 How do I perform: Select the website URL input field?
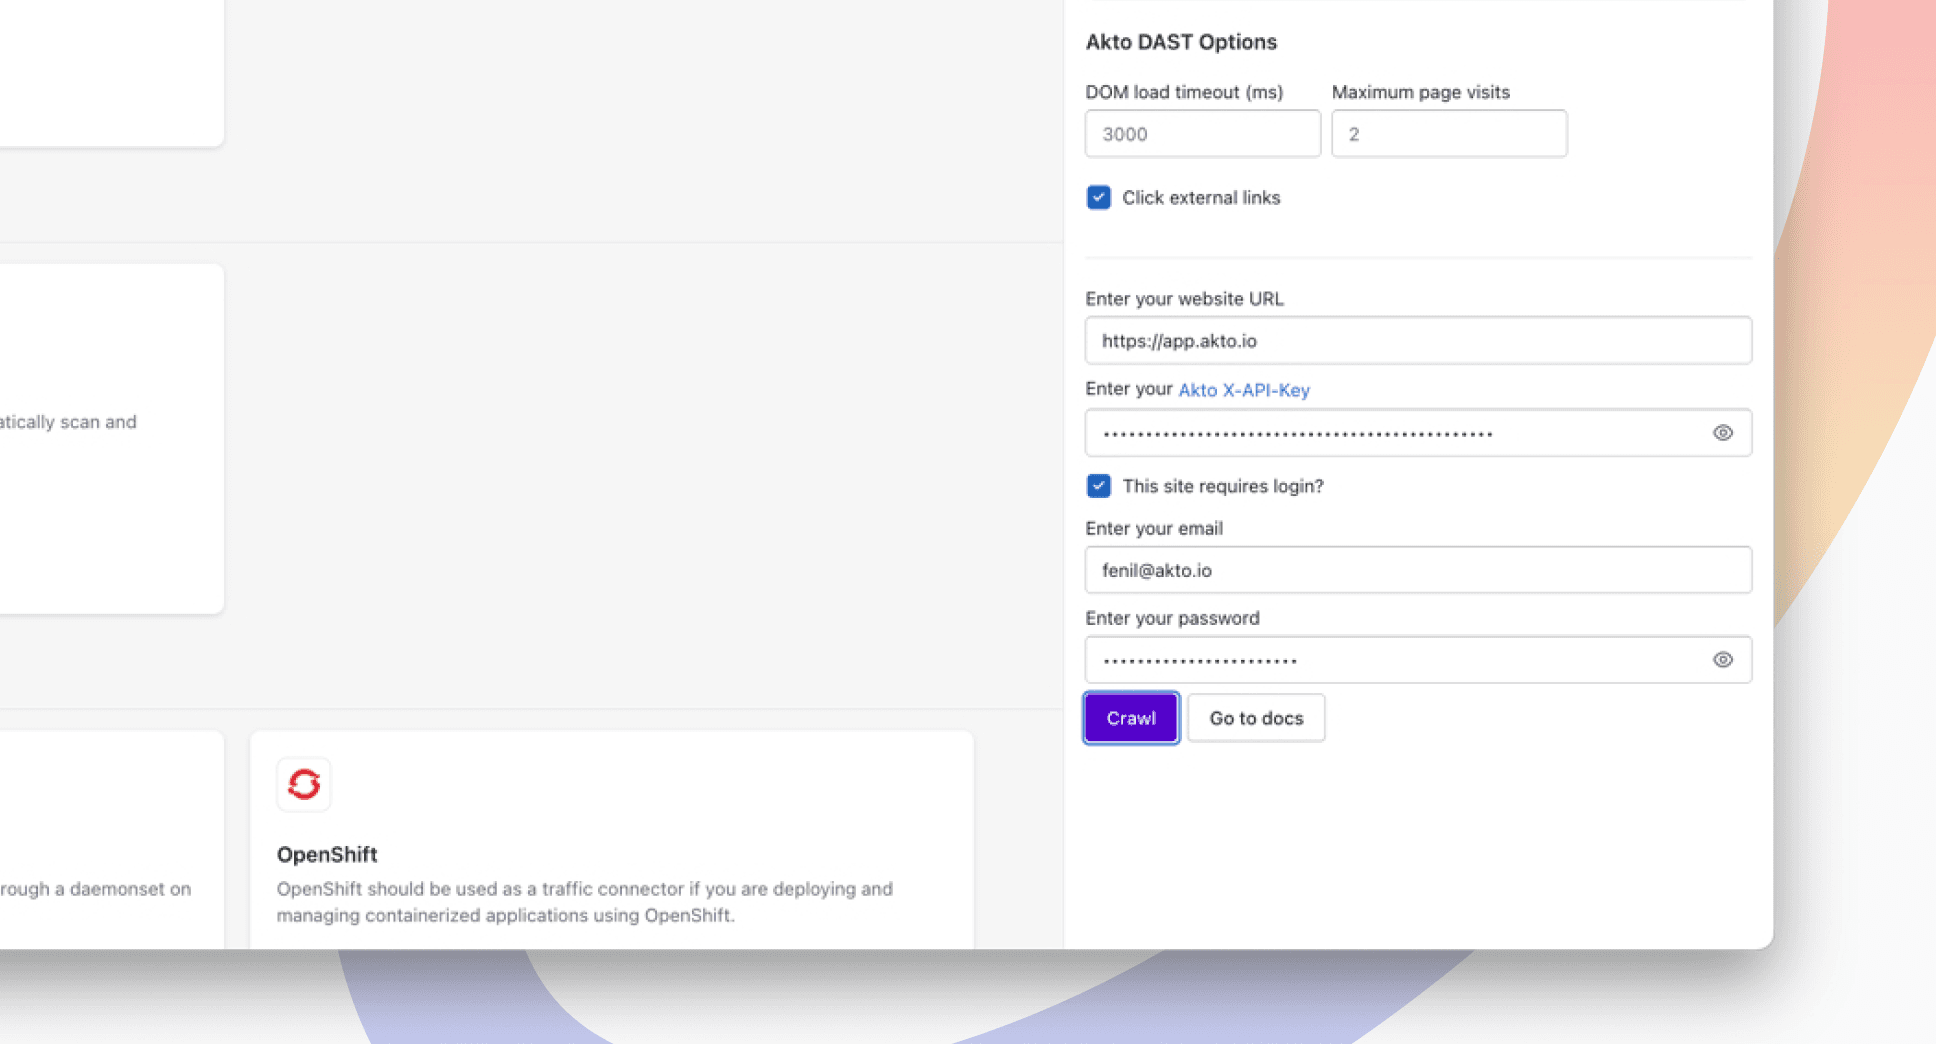click(x=1418, y=341)
